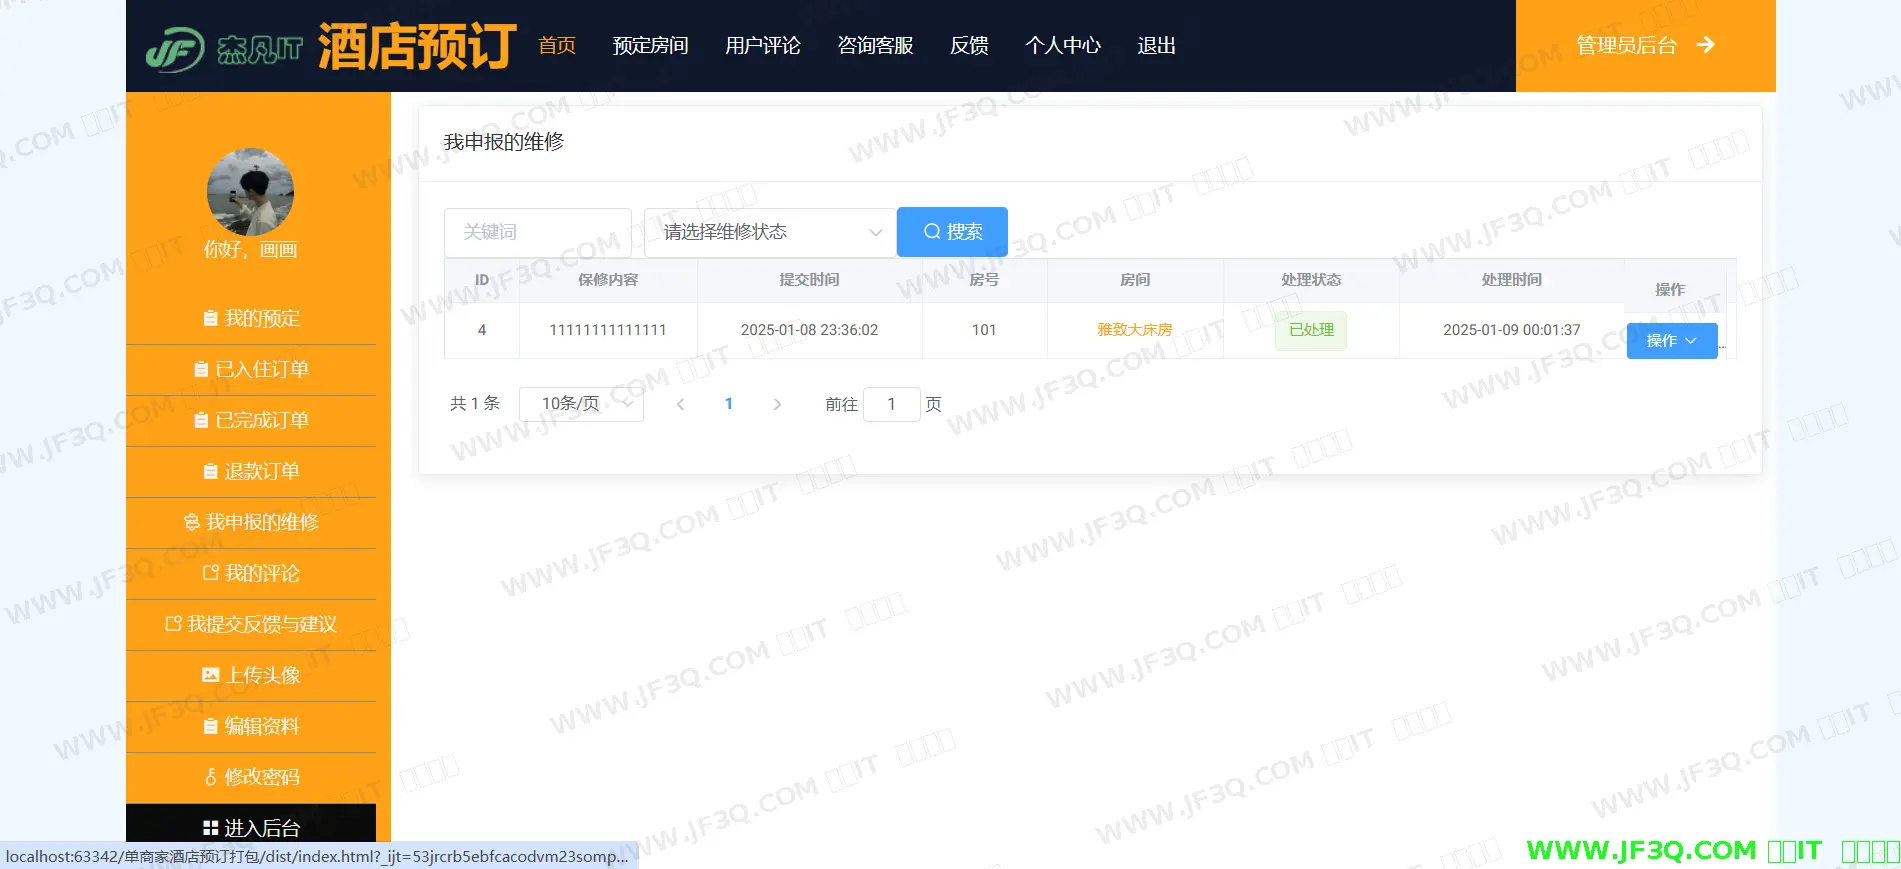Open 我申报的维修 sidebar entry

251,522
